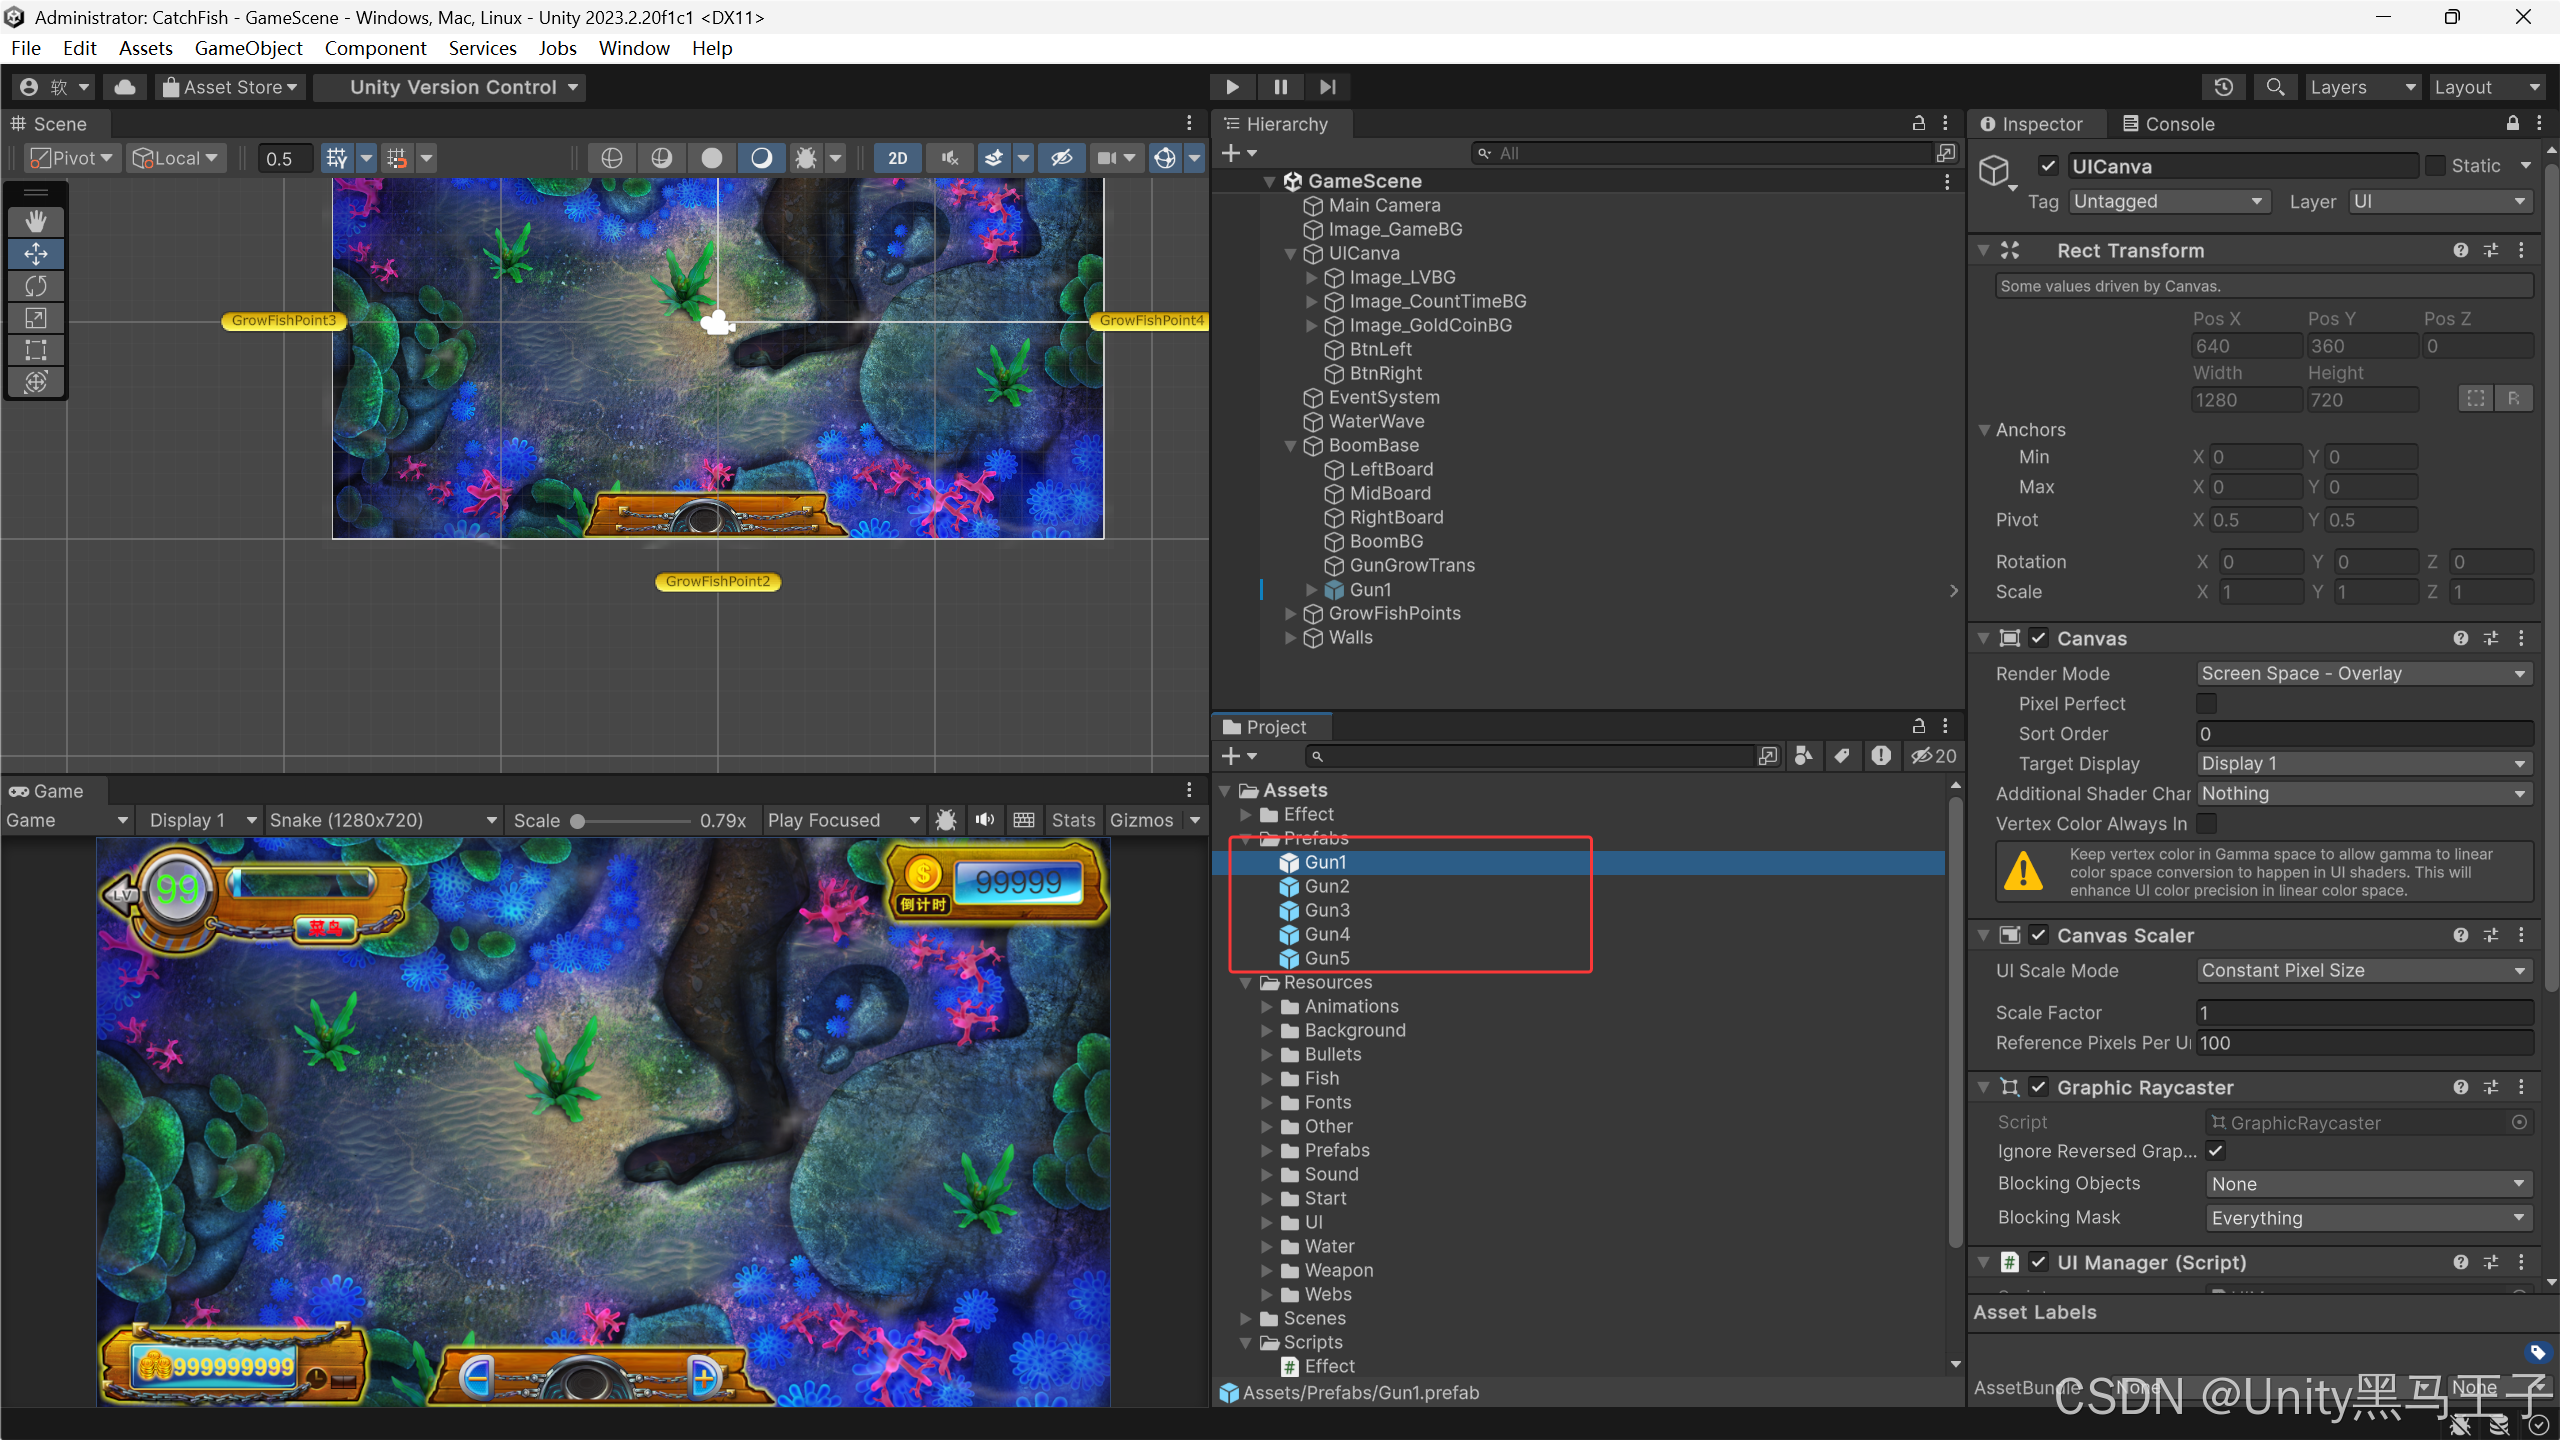Toggle mute audio icon in Game view
The width and height of the screenshot is (2560, 1440).
click(x=985, y=820)
